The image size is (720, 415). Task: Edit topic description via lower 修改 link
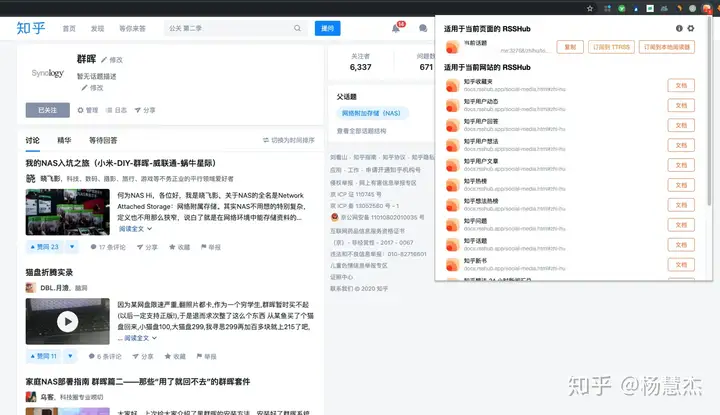[x=92, y=88]
